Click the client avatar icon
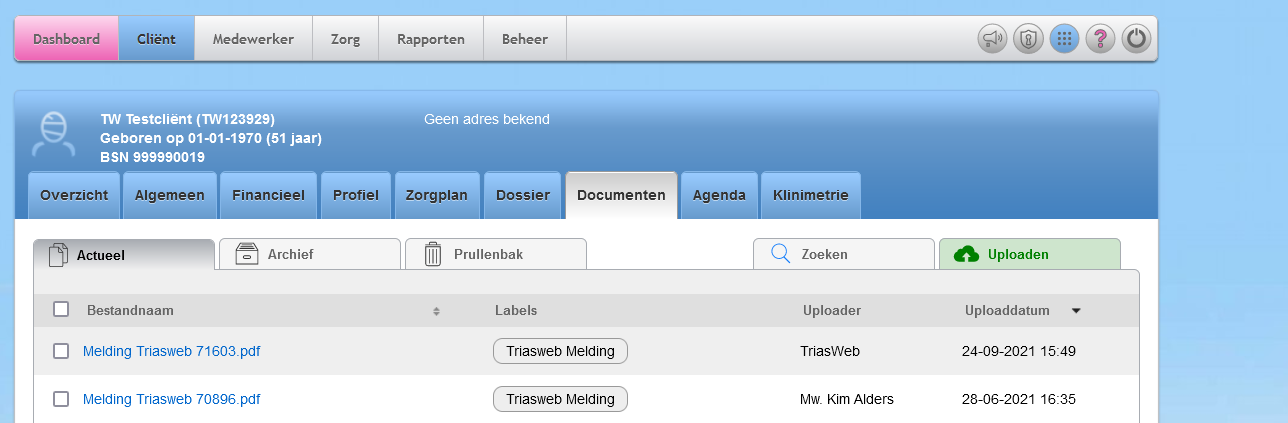The image size is (1288, 423). point(53,134)
